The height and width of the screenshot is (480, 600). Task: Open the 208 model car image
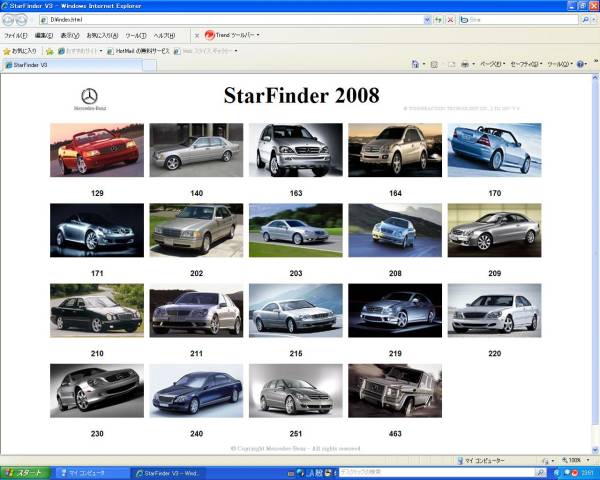click(x=395, y=230)
